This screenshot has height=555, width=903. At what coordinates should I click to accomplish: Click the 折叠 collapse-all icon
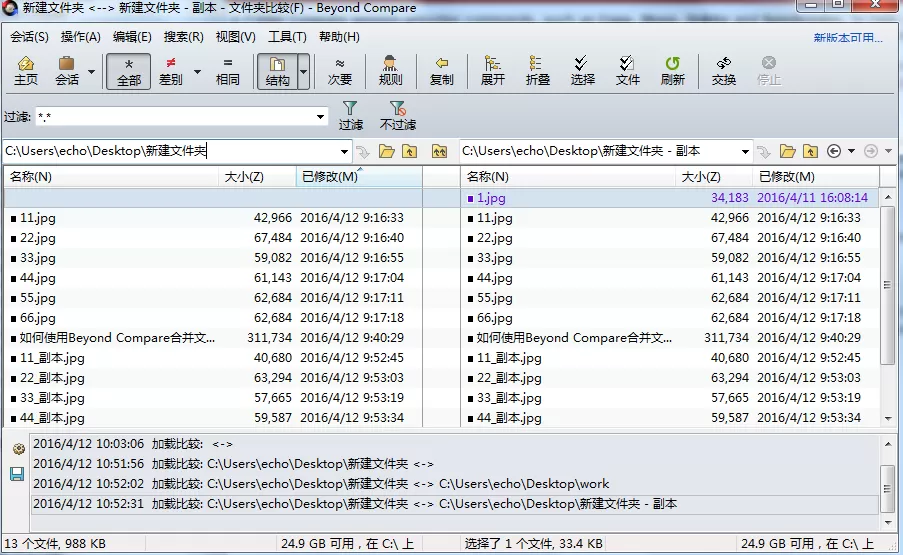click(x=538, y=71)
